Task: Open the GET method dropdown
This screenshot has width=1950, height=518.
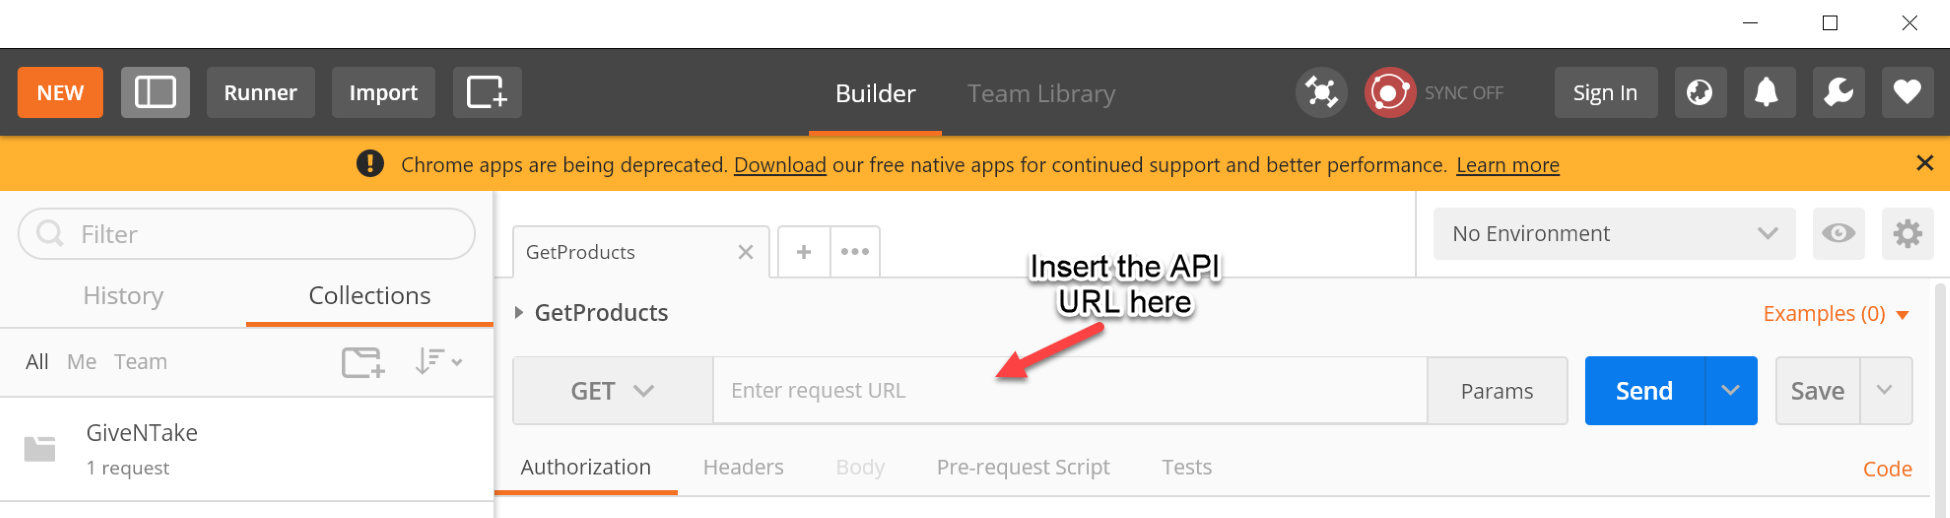Action: pyautogui.click(x=612, y=391)
